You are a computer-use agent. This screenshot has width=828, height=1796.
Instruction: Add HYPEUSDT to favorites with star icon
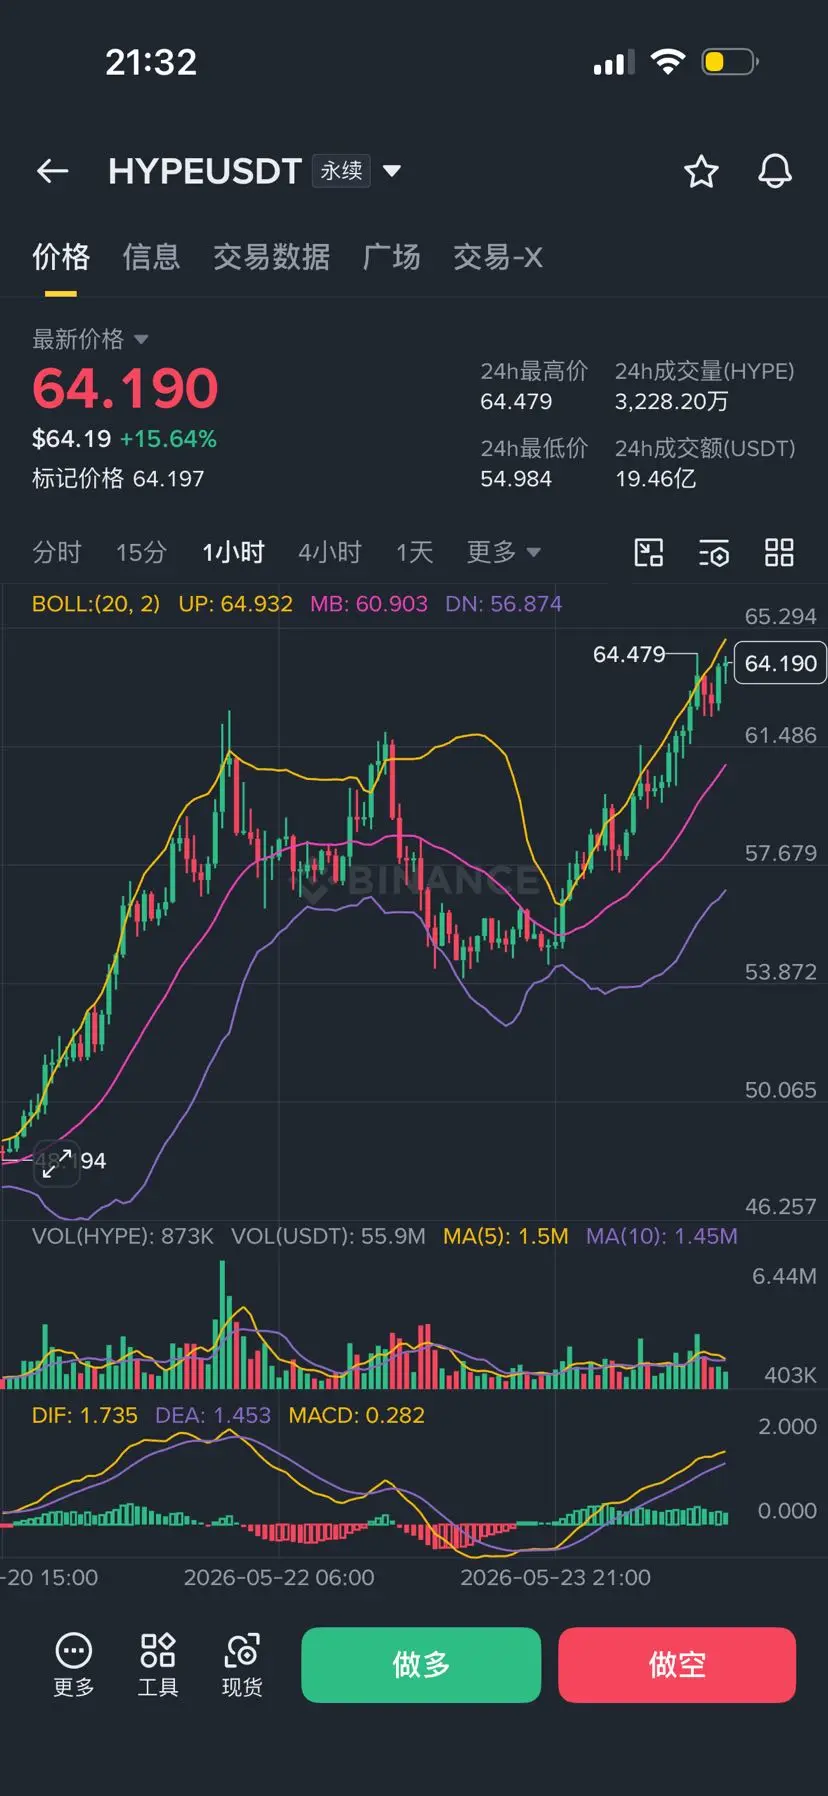[x=701, y=172]
